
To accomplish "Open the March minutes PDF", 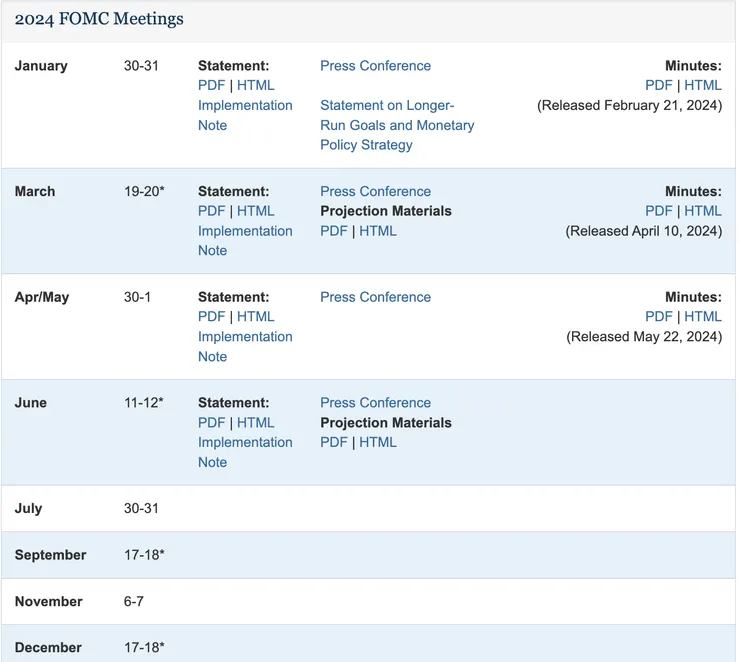I will pyautogui.click(x=659, y=211).
